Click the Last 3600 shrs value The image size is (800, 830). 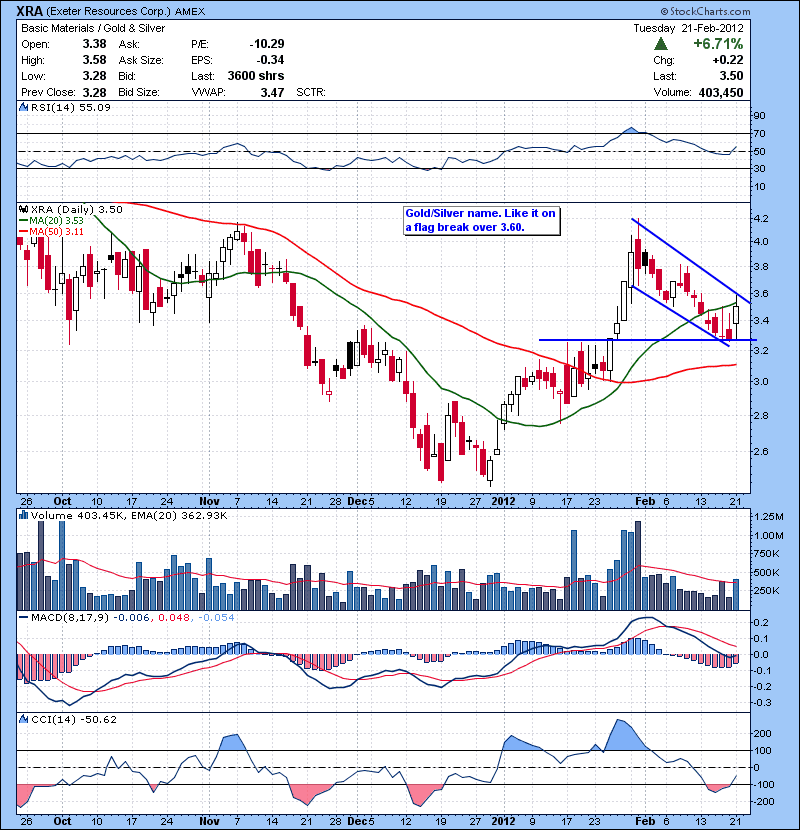click(256, 76)
